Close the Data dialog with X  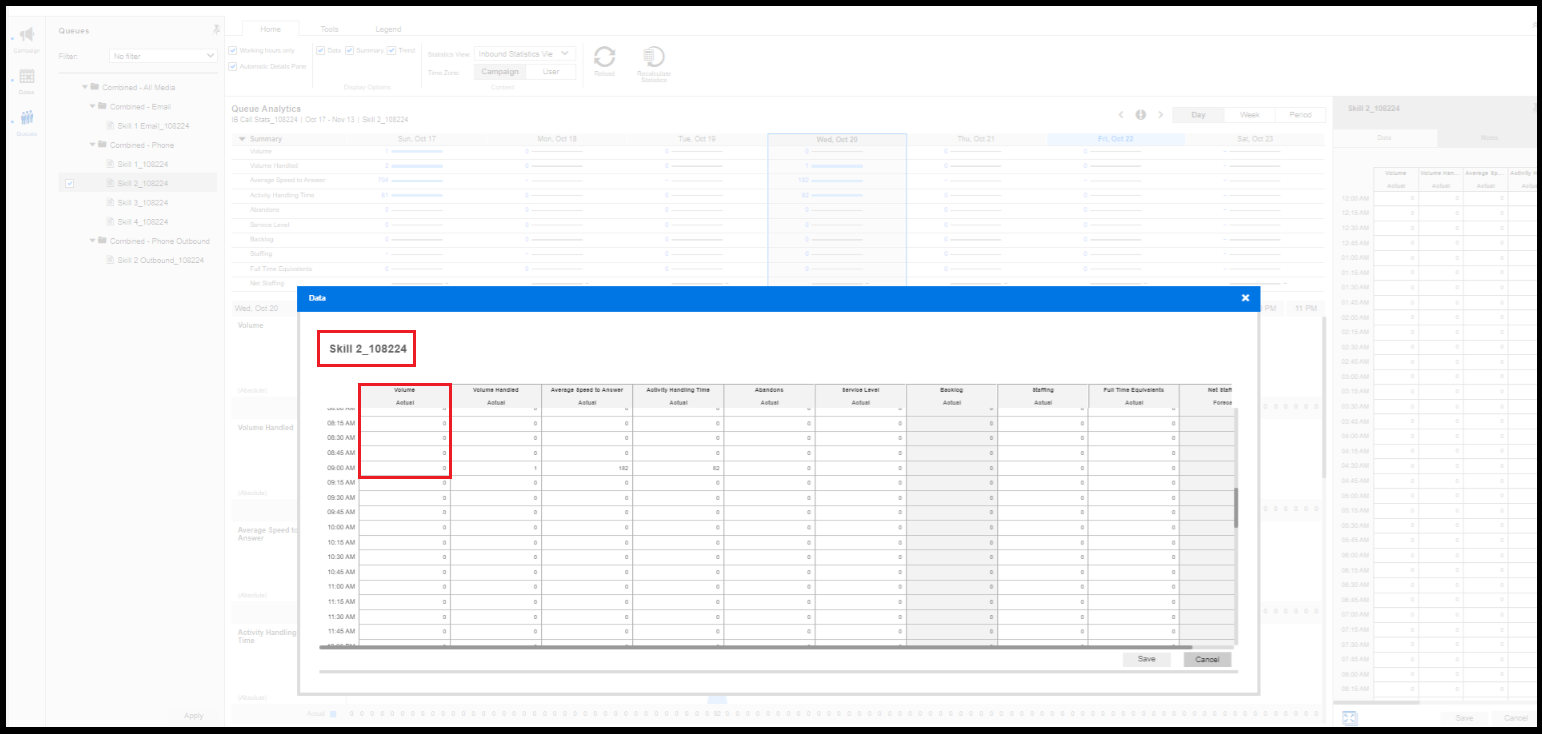pos(1245,298)
